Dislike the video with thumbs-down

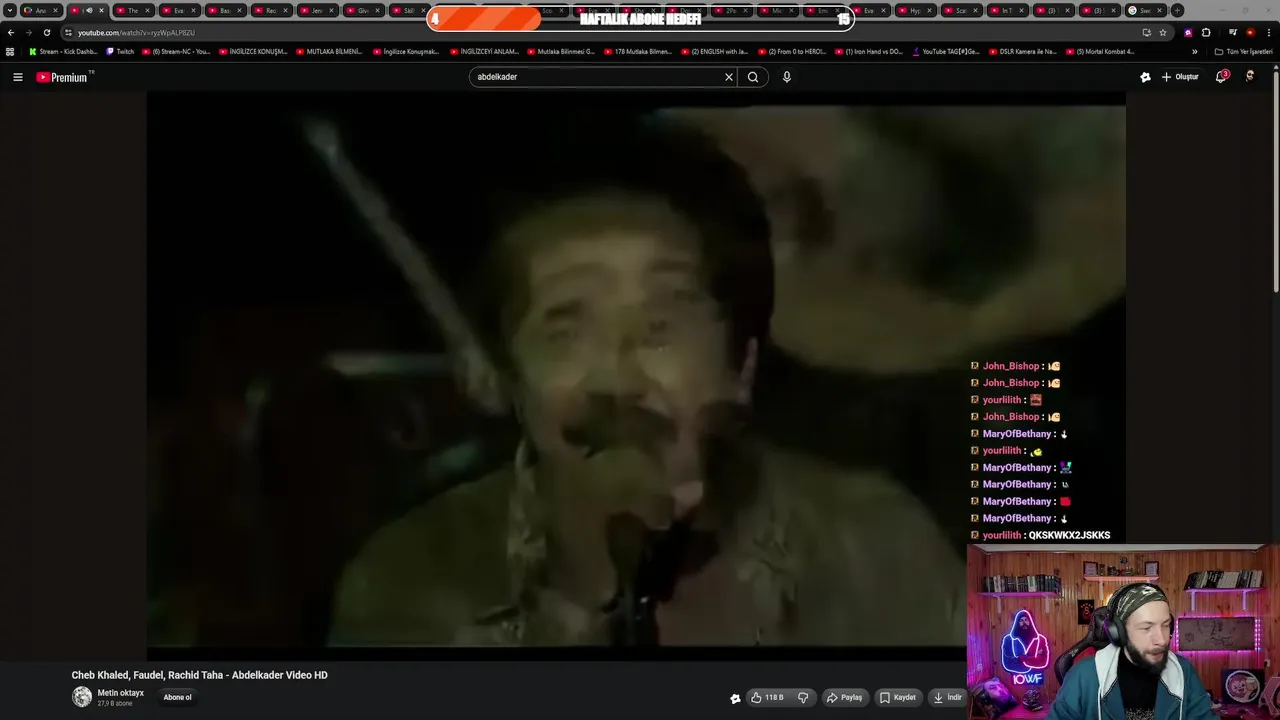click(803, 697)
